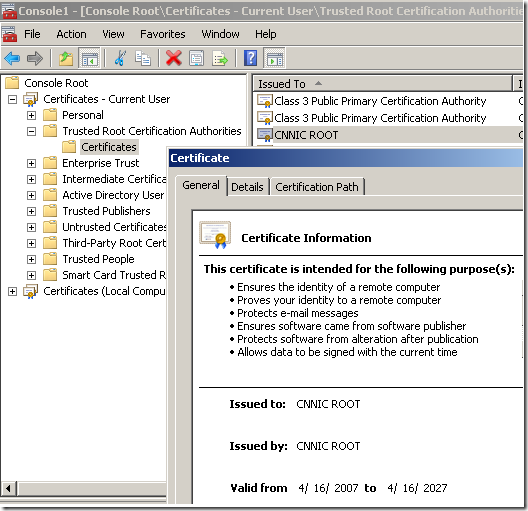Click the Issued by CNNIC ROOT value

(x=328, y=446)
